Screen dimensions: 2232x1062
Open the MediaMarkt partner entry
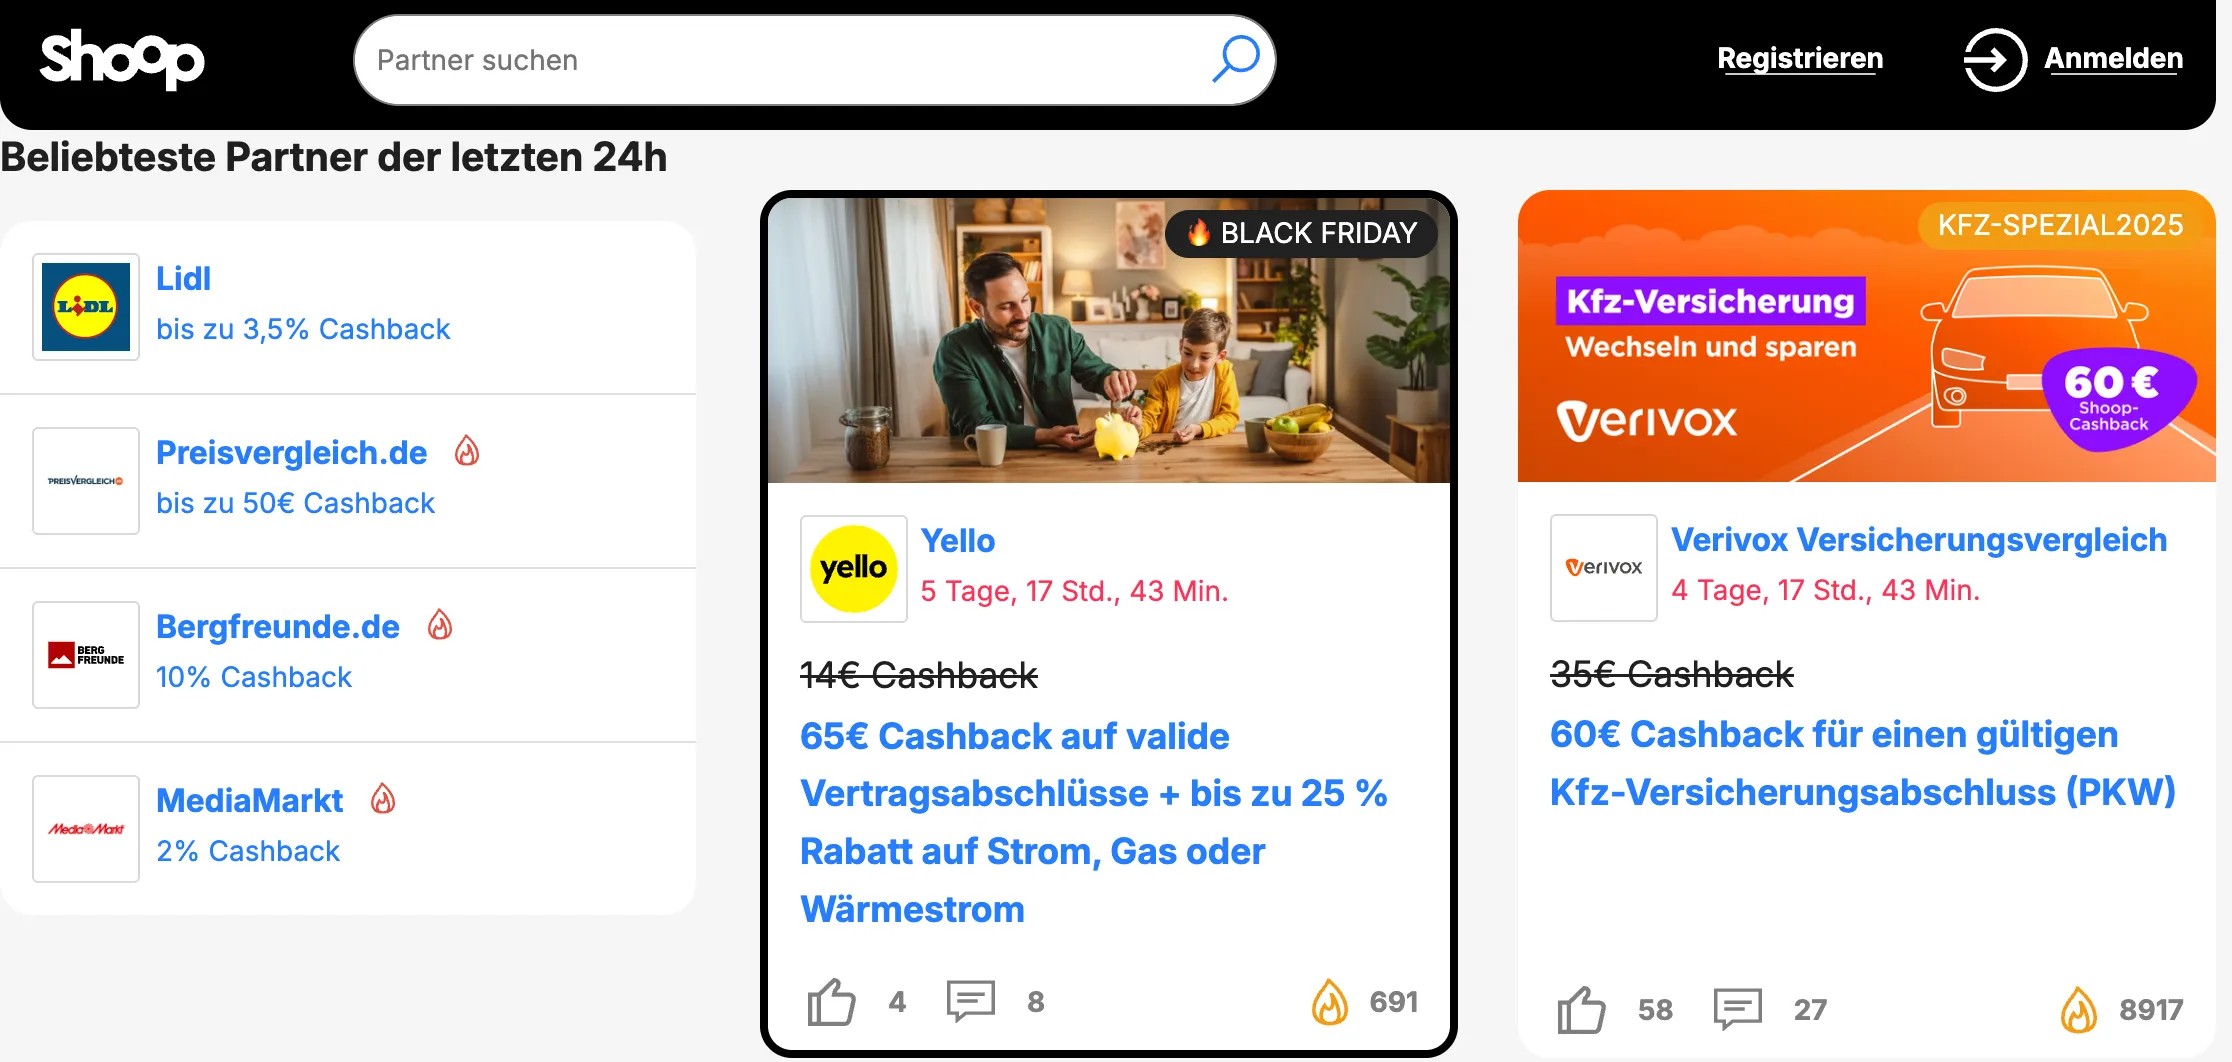point(348,829)
